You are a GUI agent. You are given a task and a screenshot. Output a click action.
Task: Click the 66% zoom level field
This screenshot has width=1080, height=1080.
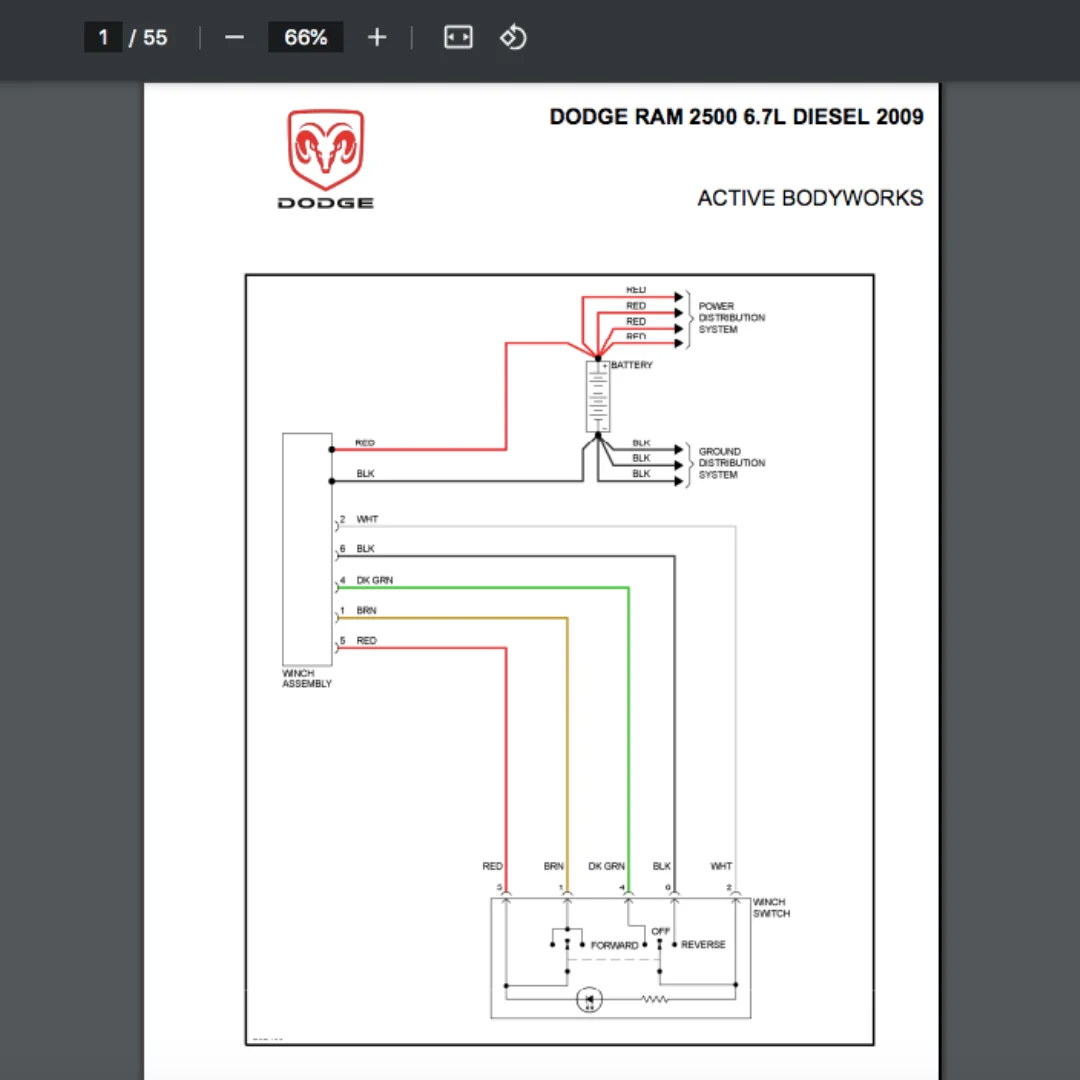coord(306,37)
